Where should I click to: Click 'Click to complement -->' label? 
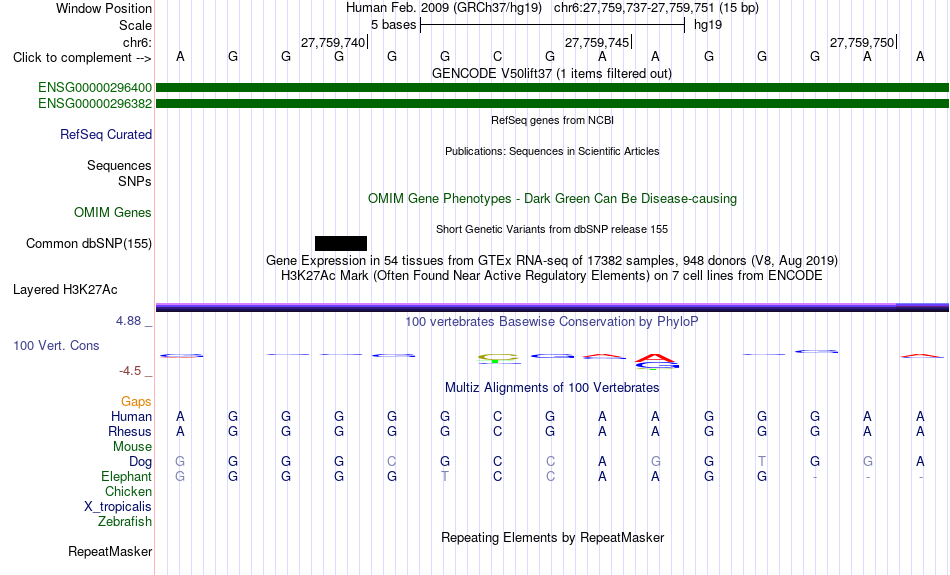click(x=82, y=58)
